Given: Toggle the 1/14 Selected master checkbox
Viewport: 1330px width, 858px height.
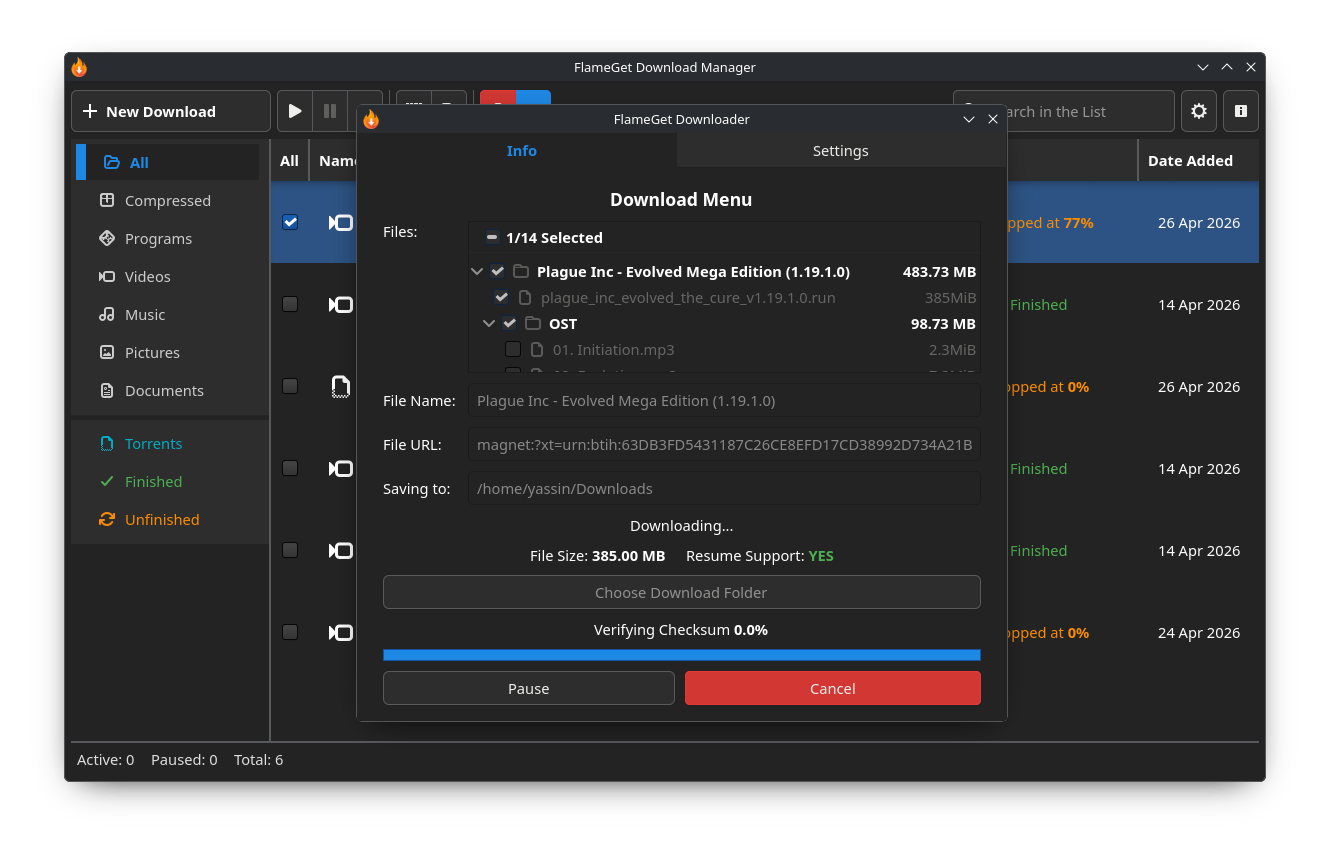Looking at the screenshot, I should (x=492, y=237).
